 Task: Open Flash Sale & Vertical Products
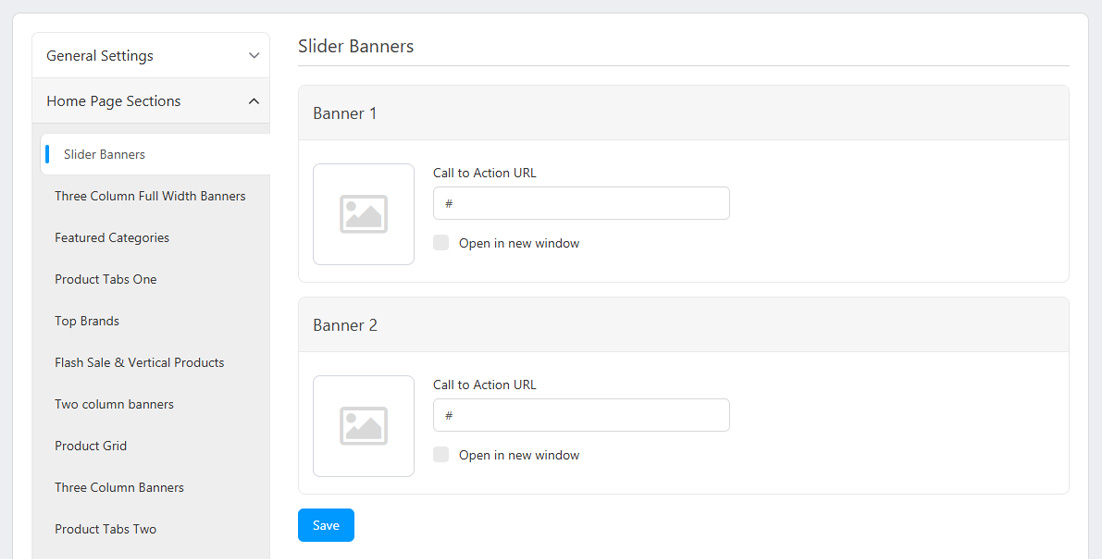139,363
